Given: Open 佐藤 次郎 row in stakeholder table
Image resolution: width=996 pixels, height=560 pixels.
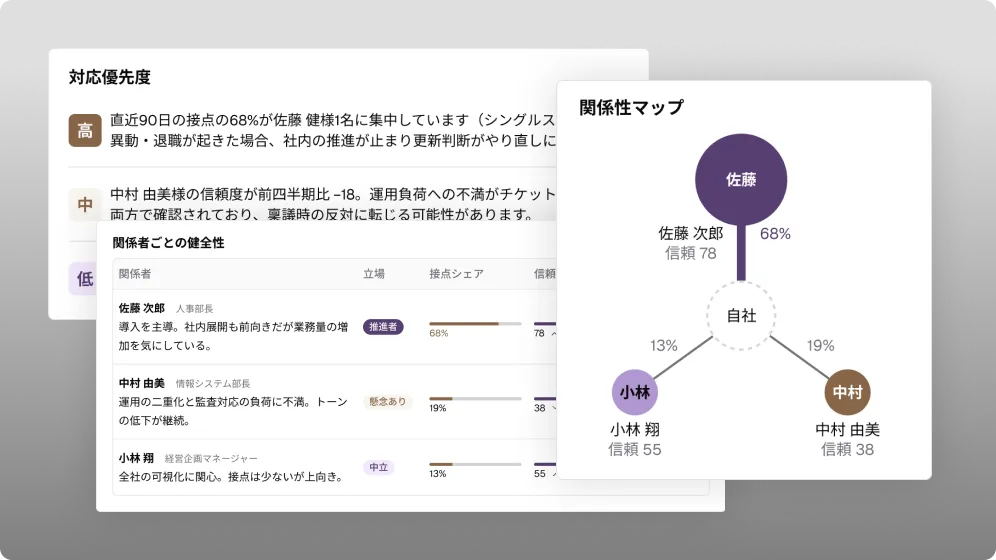Looking at the screenshot, I should (x=335, y=327).
